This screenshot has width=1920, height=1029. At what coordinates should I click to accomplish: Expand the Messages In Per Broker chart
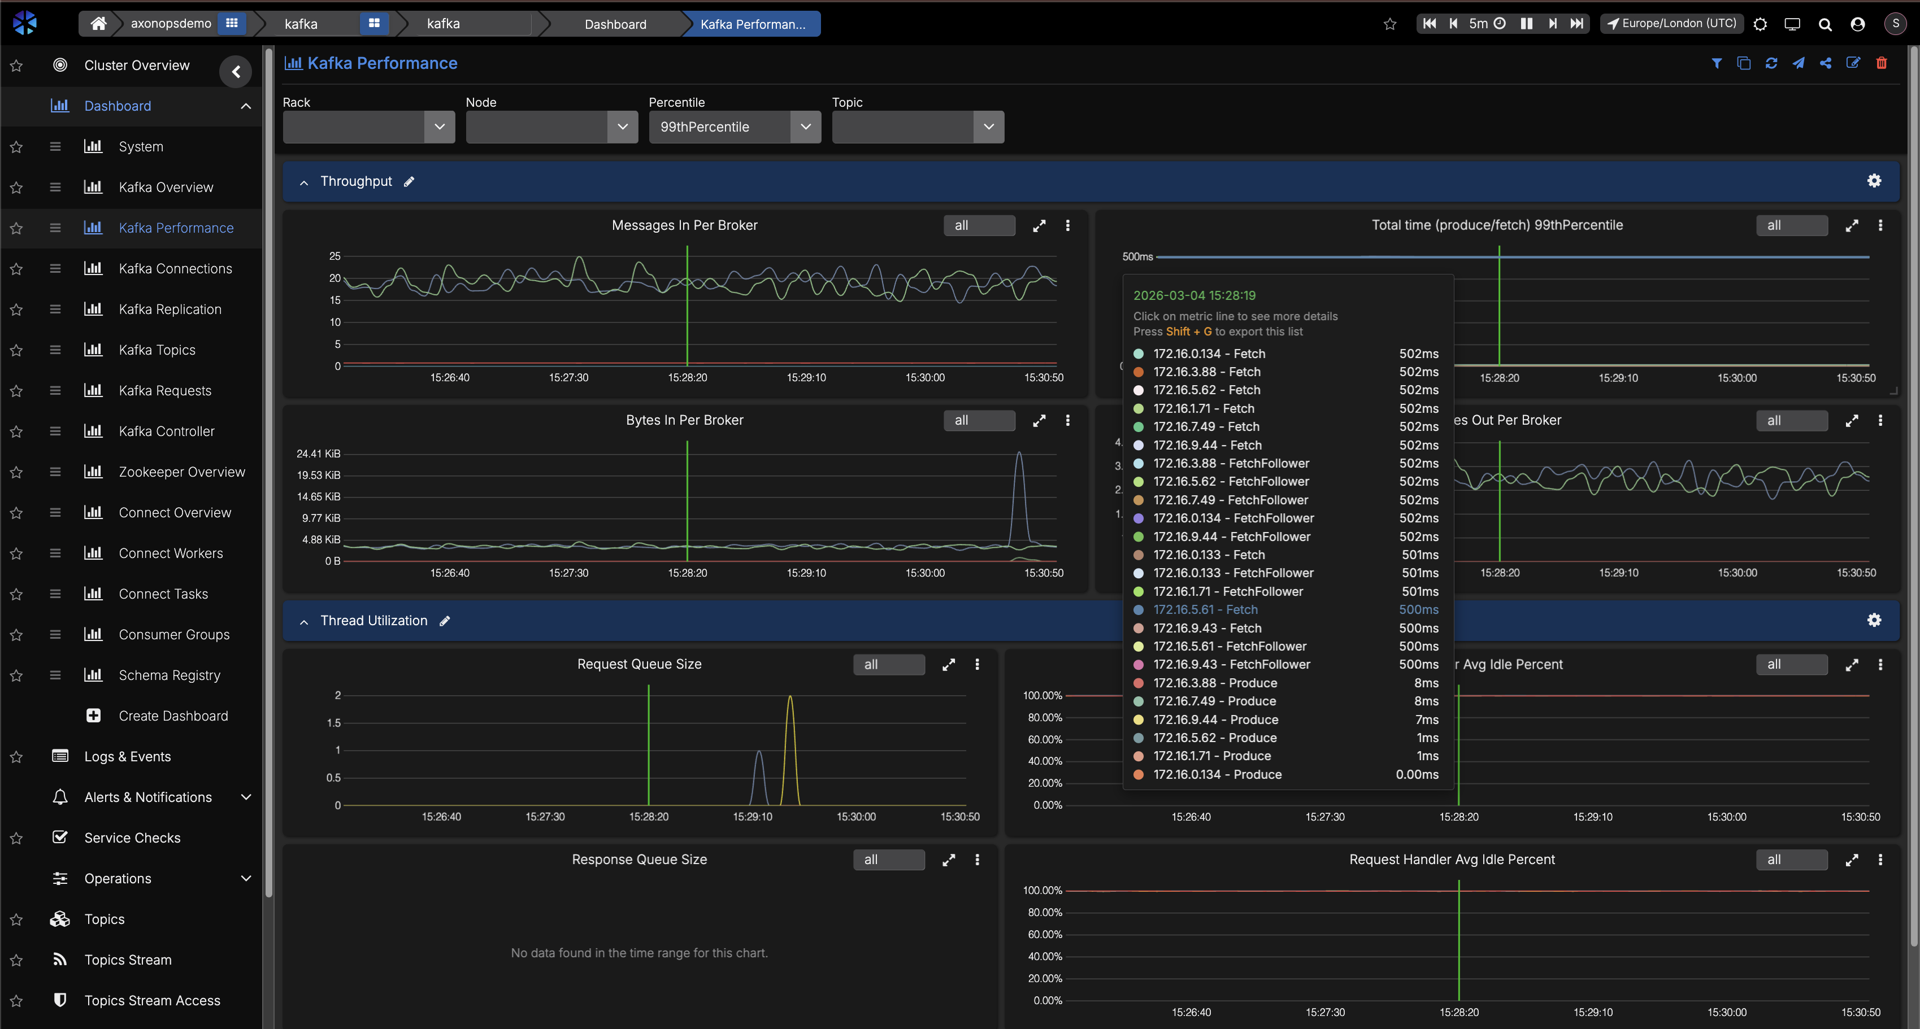[1039, 226]
